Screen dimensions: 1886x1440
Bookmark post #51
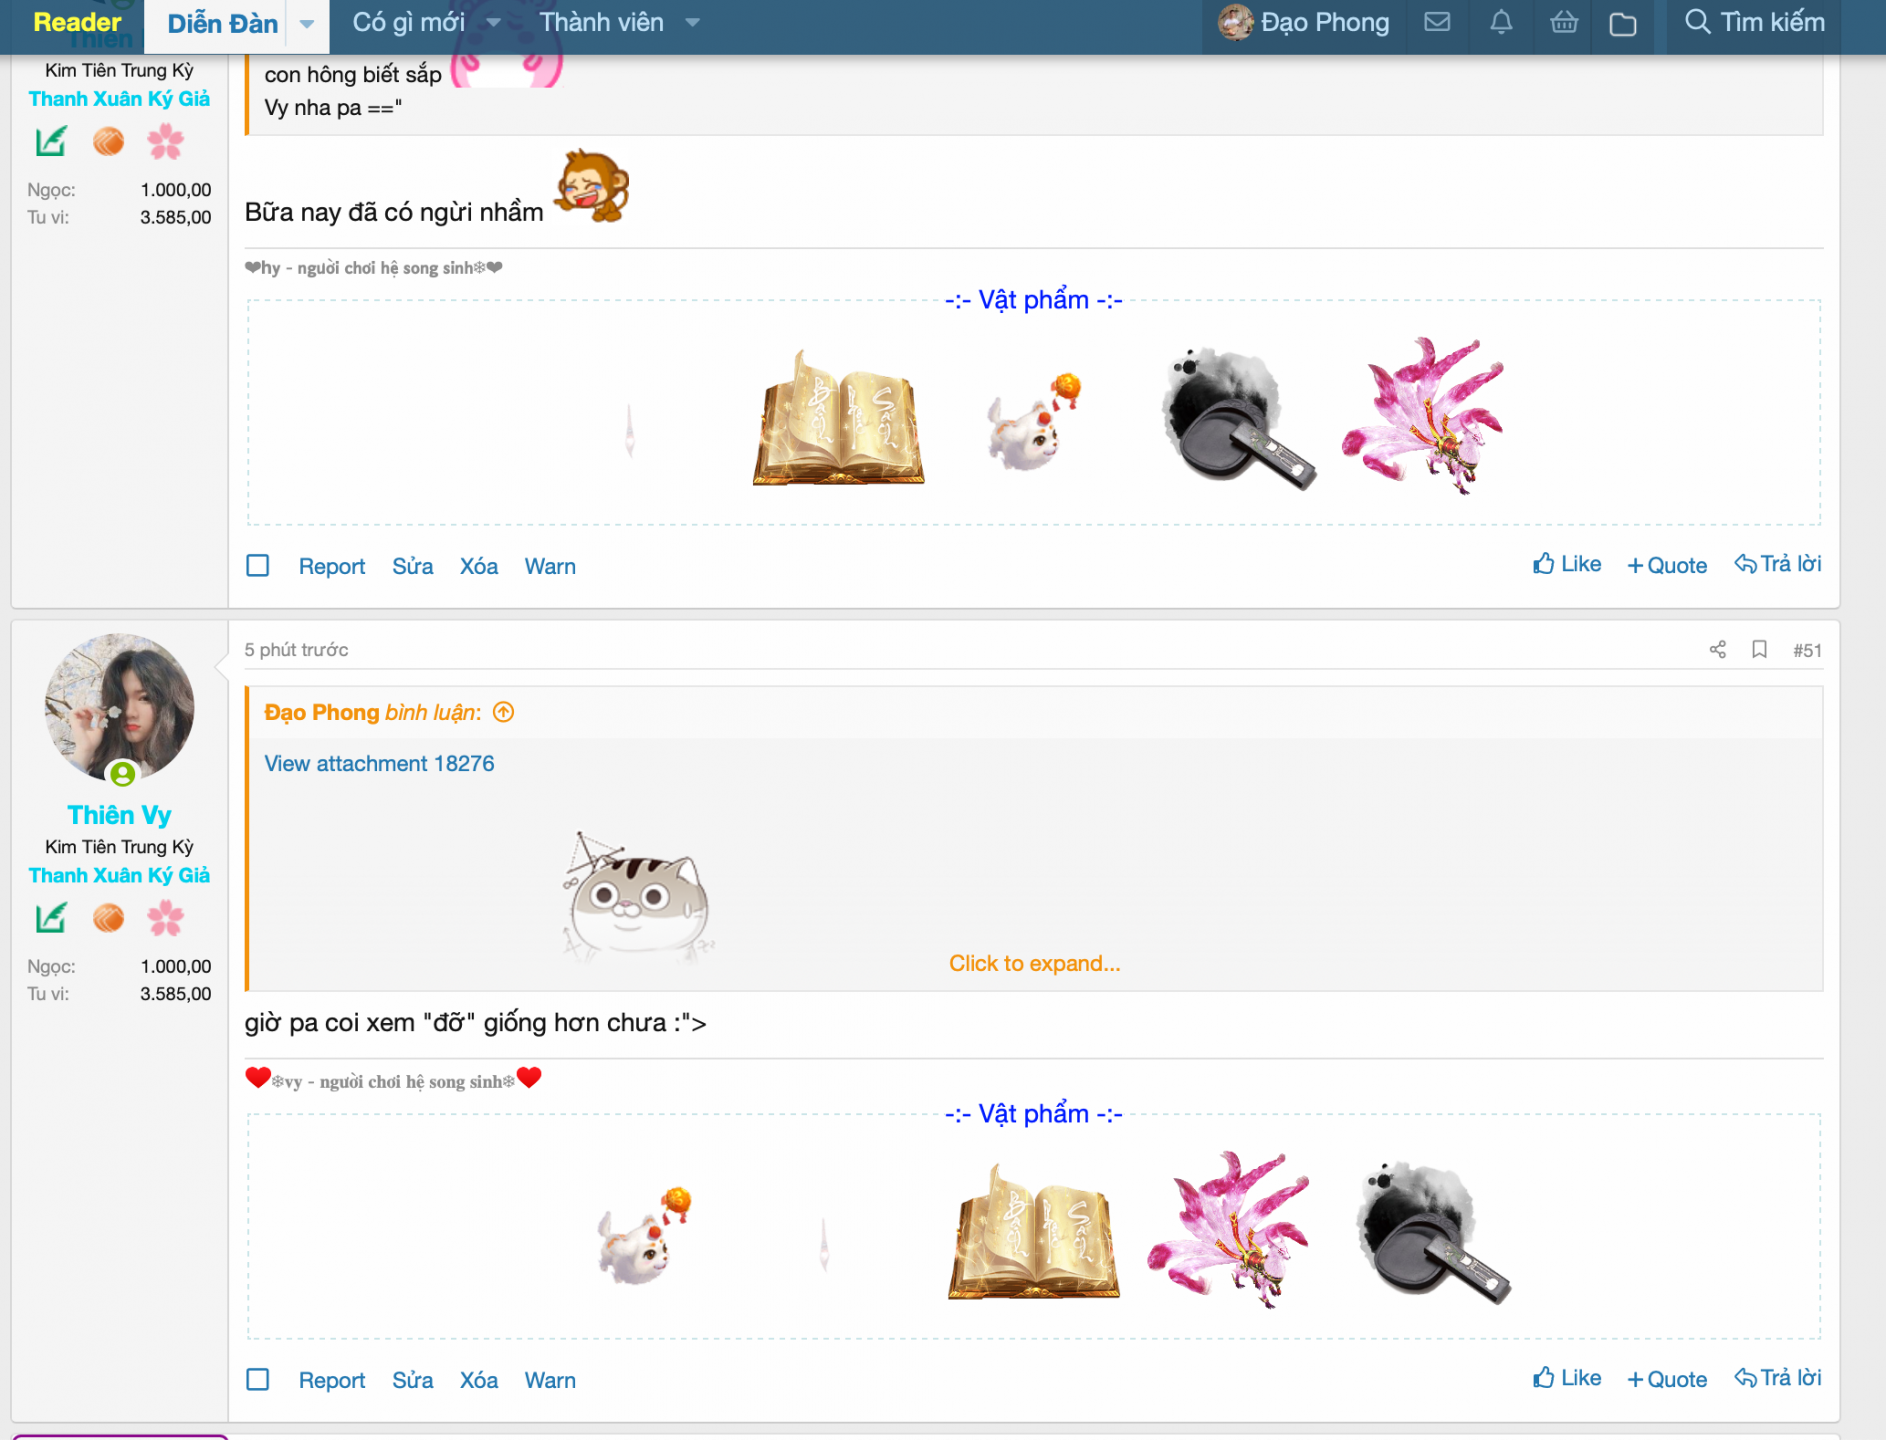(1760, 650)
